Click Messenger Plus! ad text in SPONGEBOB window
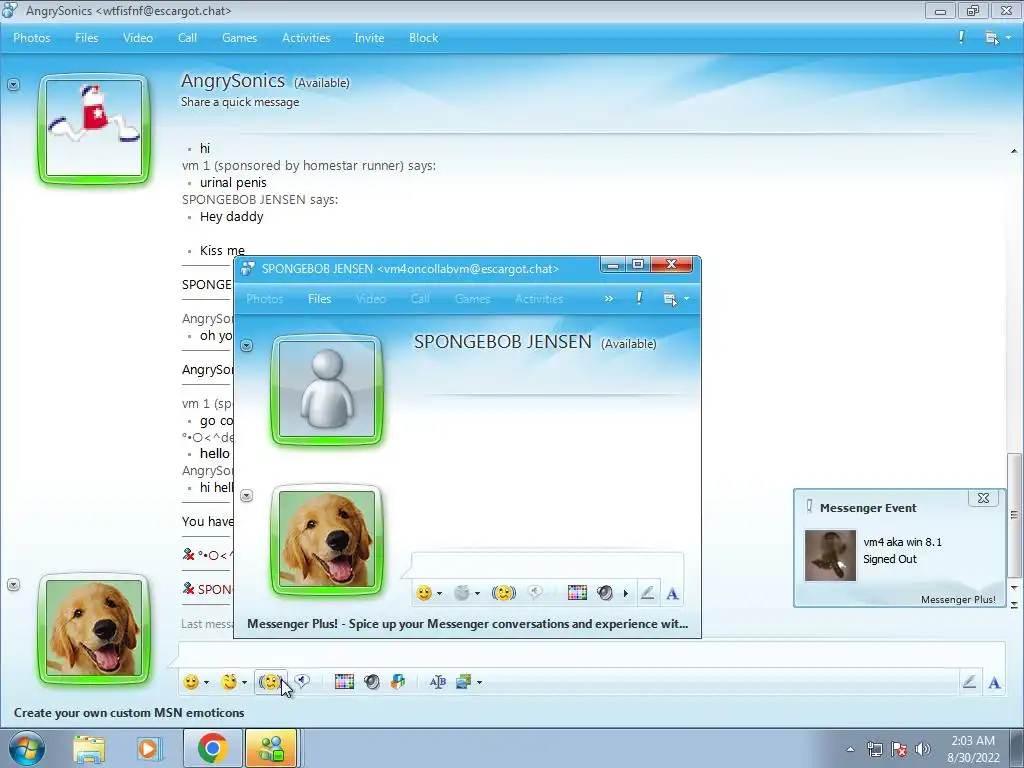This screenshot has width=1024, height=768. click(468, 624)
